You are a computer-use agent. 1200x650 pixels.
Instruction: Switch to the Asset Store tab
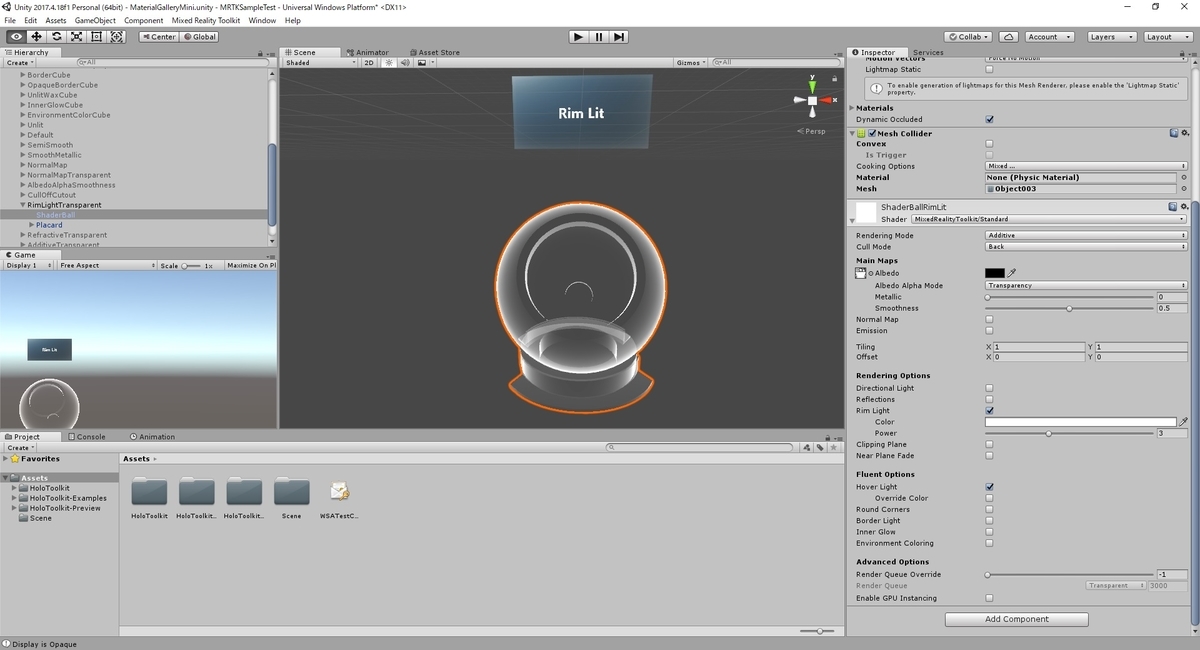(434, 52)
